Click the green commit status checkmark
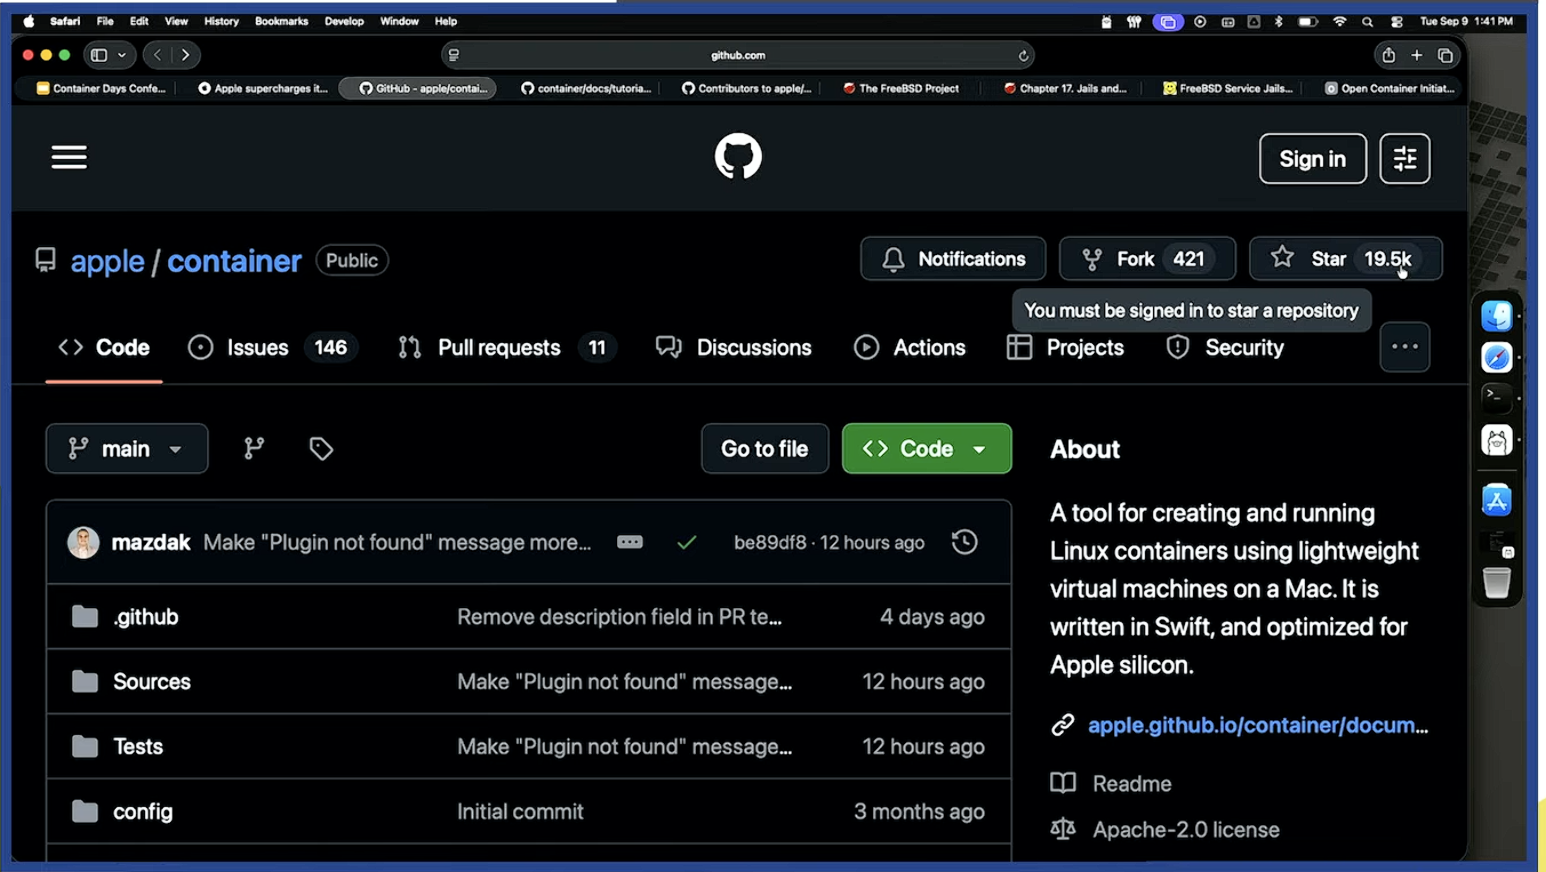 [x=686, y=542]
